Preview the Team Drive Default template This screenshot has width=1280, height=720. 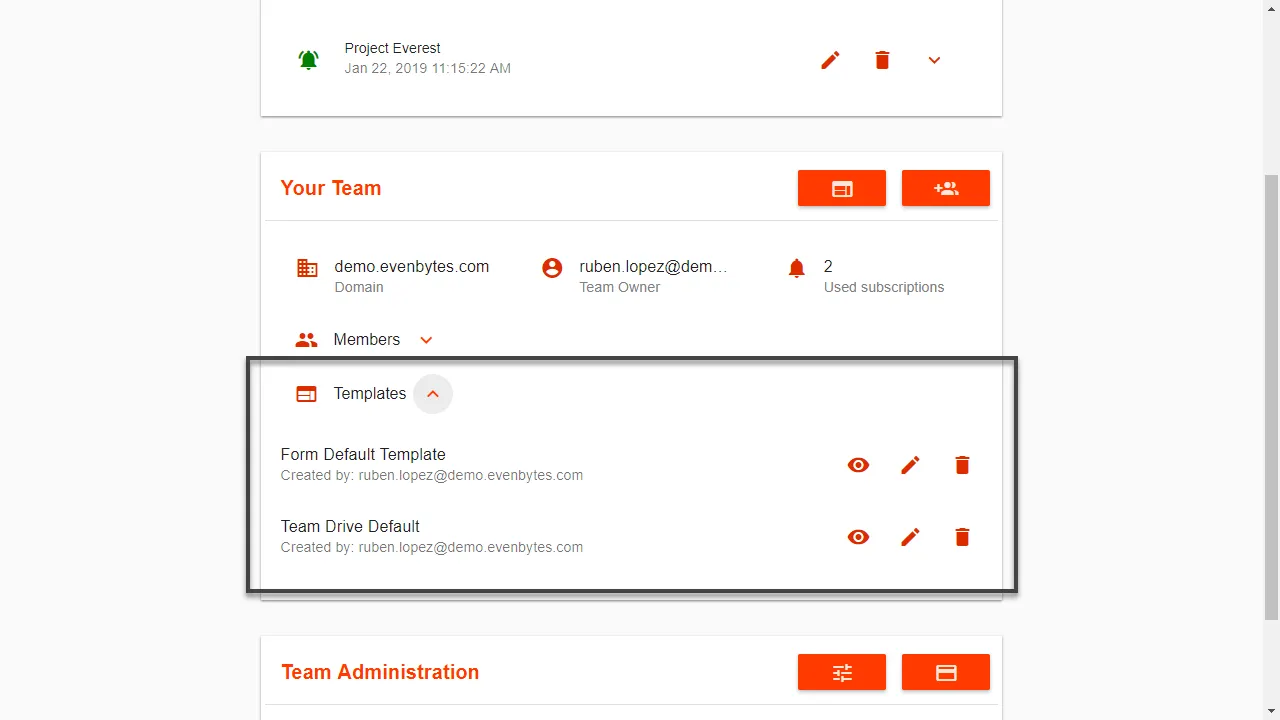[x=858, y=537]
